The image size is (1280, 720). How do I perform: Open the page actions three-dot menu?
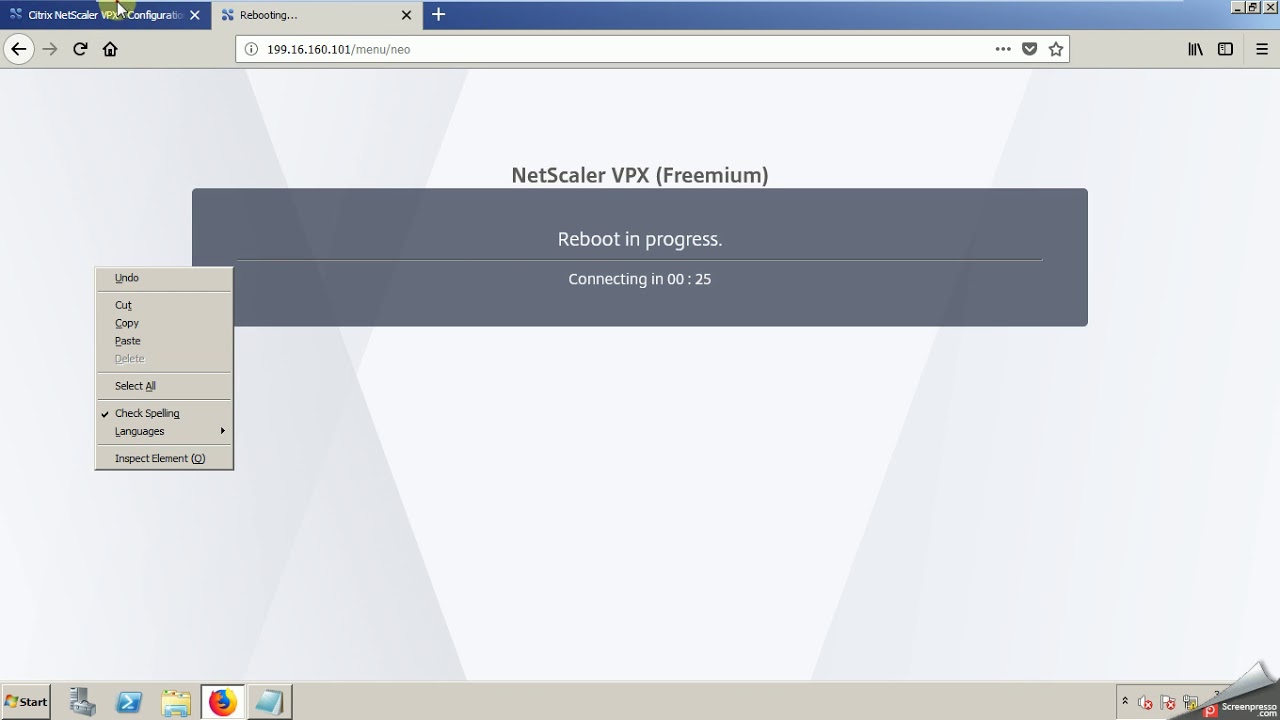1003,49
